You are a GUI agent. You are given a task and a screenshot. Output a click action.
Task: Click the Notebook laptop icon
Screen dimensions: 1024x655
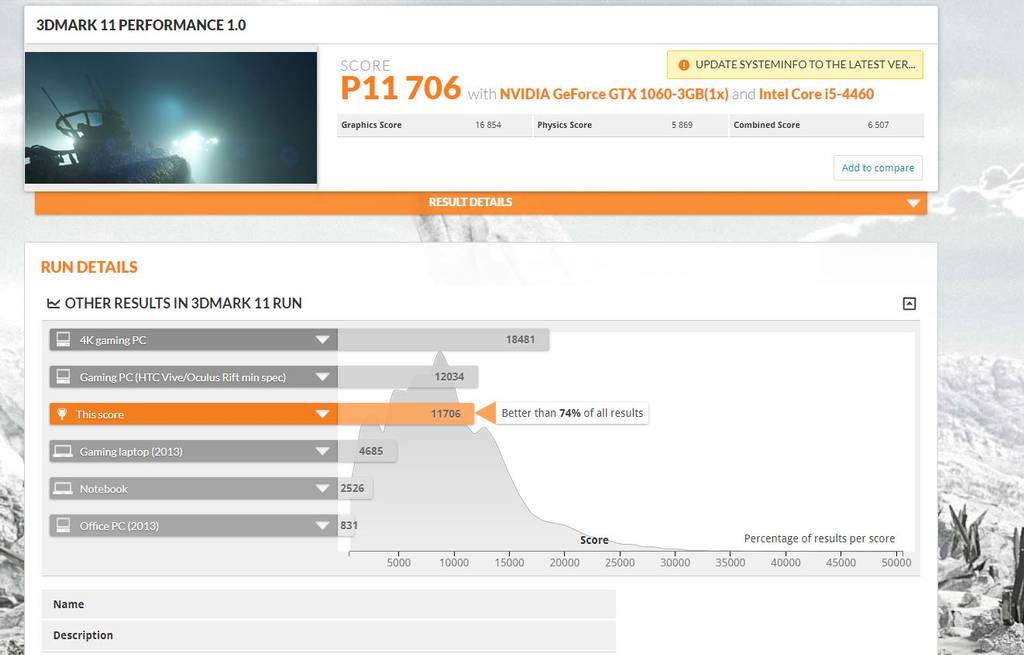63,488
